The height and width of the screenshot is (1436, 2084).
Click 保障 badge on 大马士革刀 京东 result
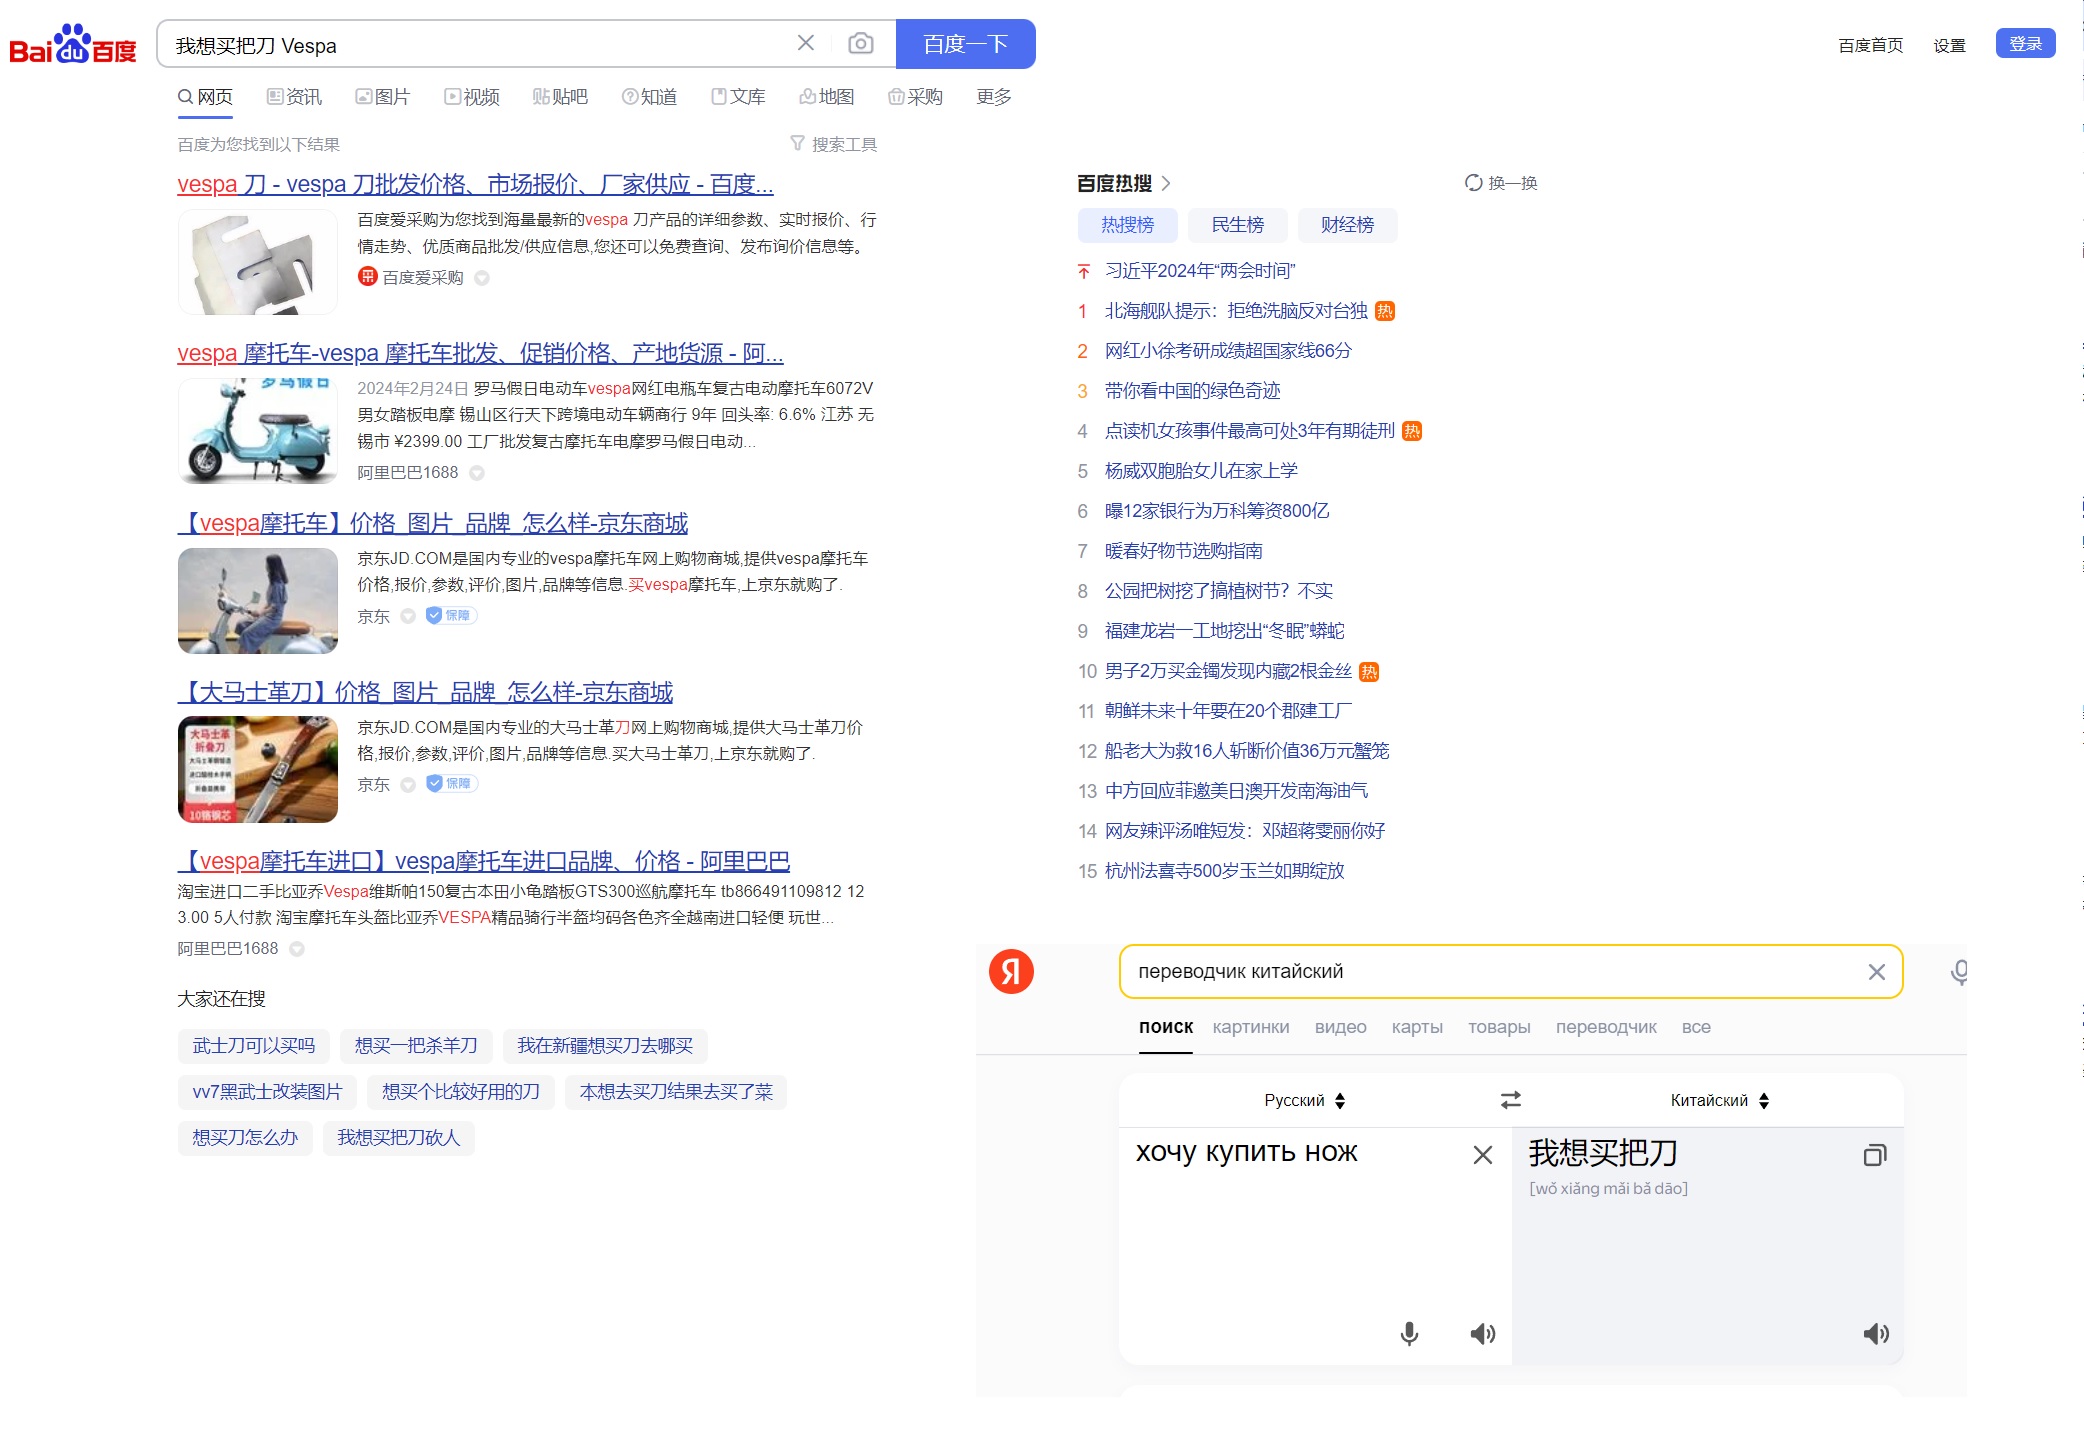pyautogui.click(x=451, y=784)
